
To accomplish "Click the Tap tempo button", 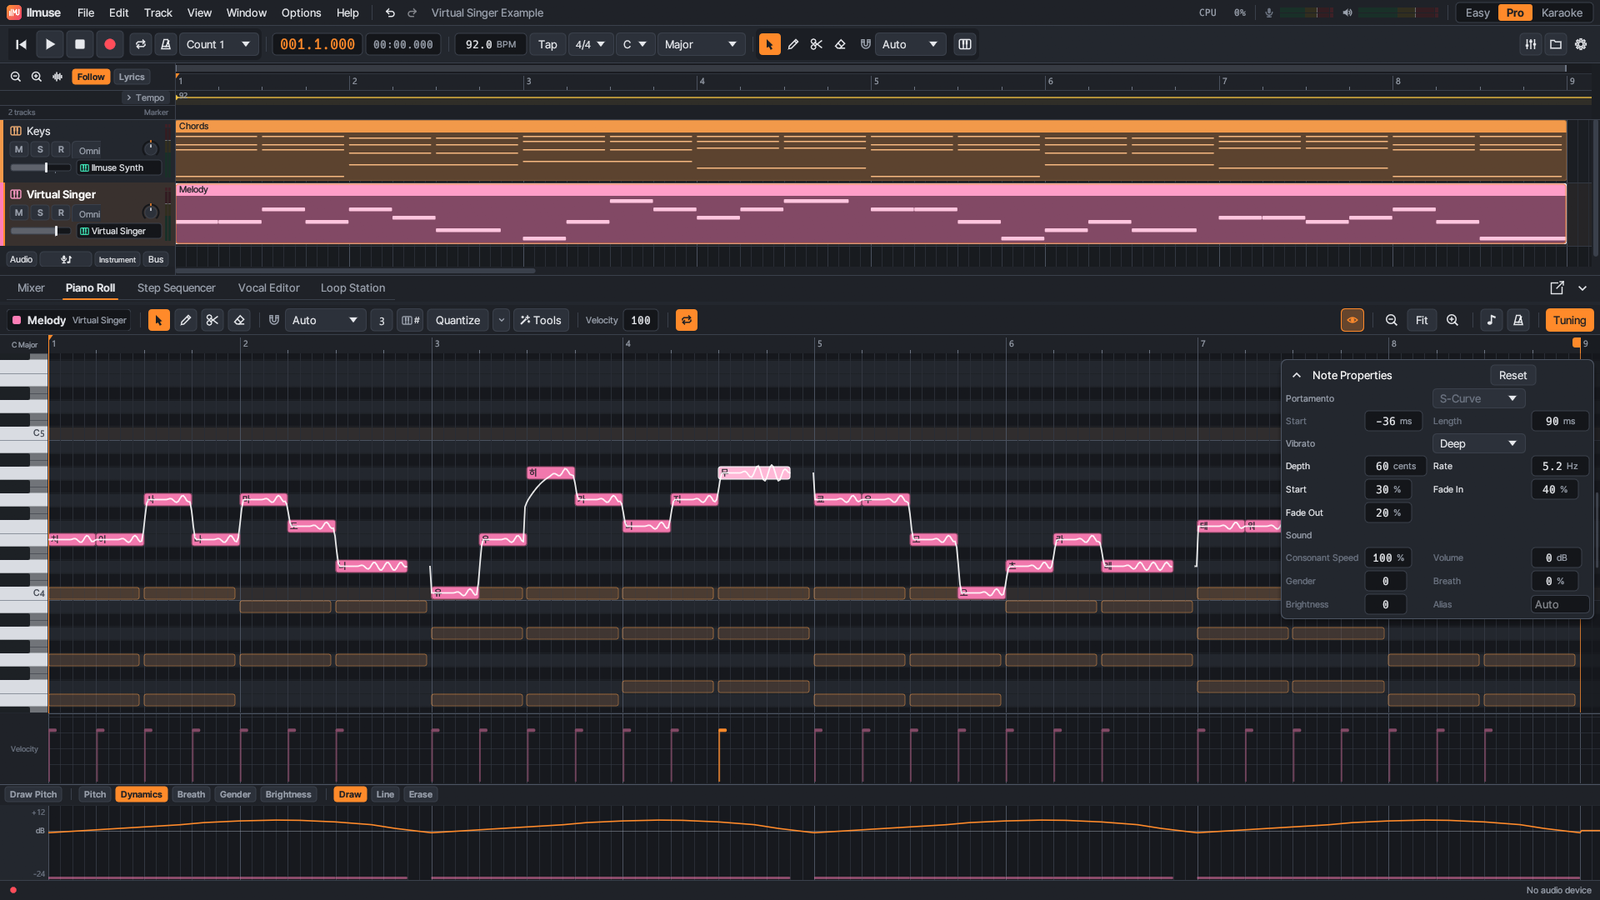I will point(548,44).
